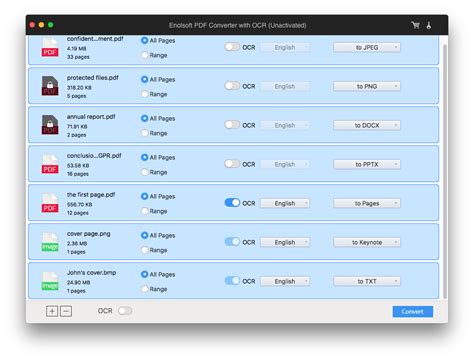Click the '24.90 MB' size text

pos(79,282)
